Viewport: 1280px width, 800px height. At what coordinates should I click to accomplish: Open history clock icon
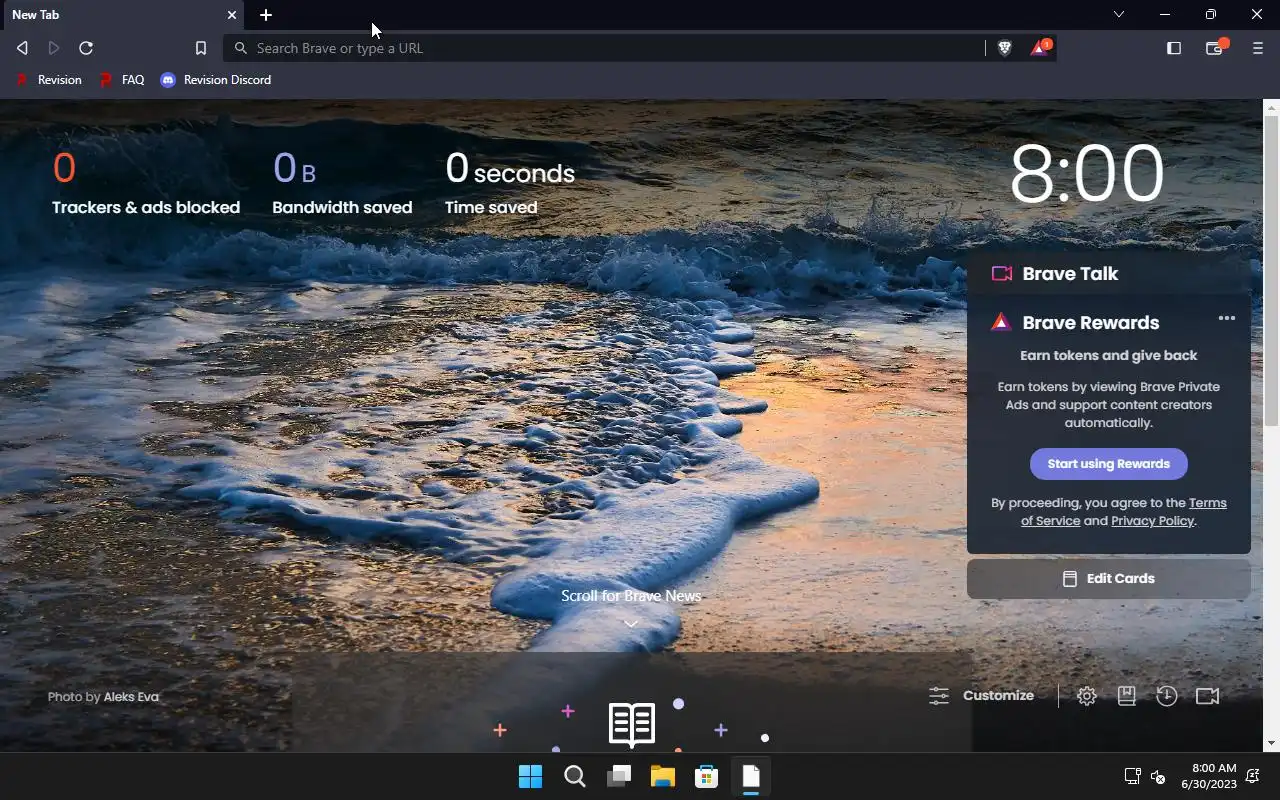(1167, 696)
